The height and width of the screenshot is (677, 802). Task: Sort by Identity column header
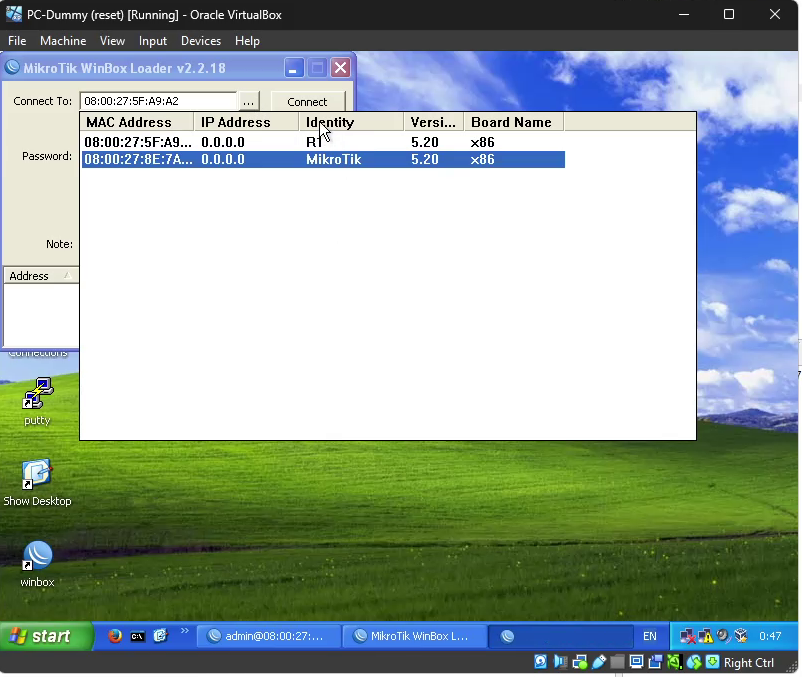351,122
